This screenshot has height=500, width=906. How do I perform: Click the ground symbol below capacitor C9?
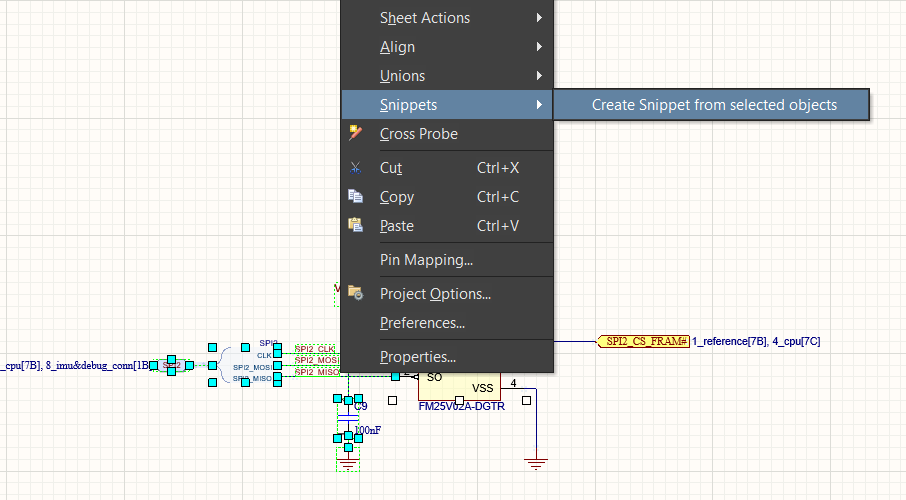(x=348, y=463)
